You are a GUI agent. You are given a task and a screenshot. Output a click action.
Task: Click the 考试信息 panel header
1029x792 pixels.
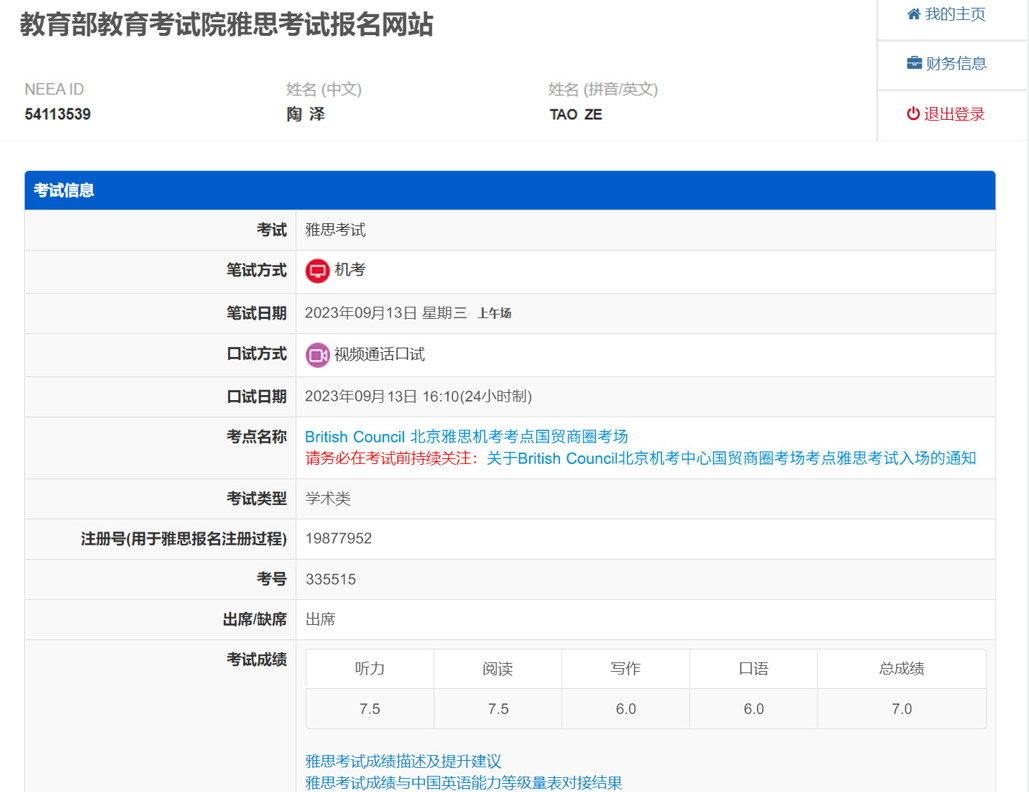tap(510, 190)
